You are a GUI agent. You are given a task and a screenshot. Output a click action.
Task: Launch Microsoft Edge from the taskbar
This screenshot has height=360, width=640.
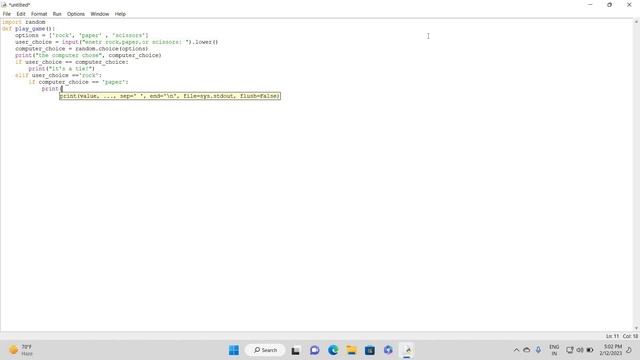pyautogui.click(x=333, y=350)
